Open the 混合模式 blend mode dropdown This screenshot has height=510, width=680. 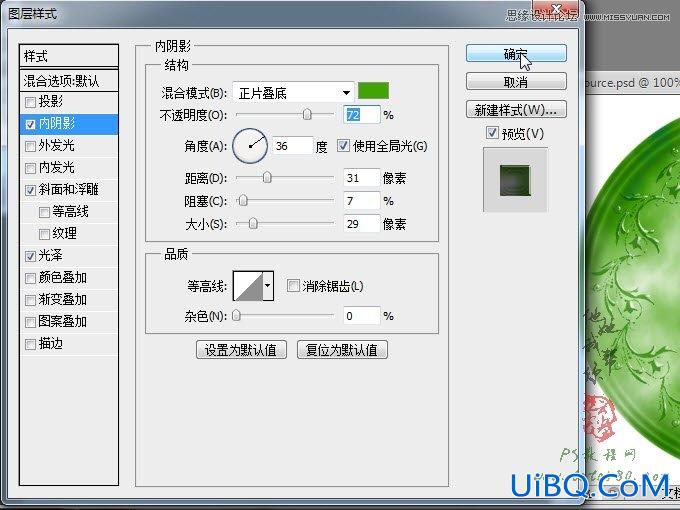[x=294, y=93]
